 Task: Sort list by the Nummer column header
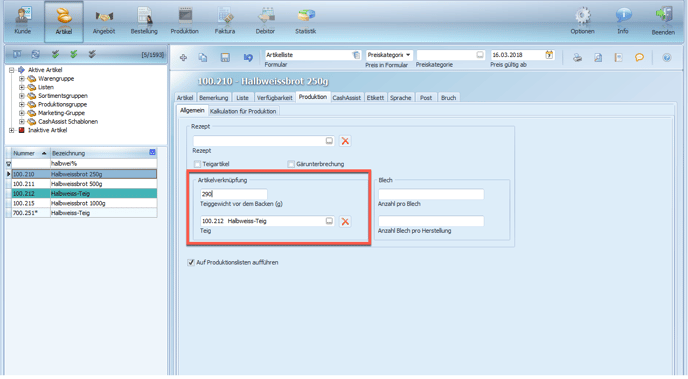click(x=30, y=153)
